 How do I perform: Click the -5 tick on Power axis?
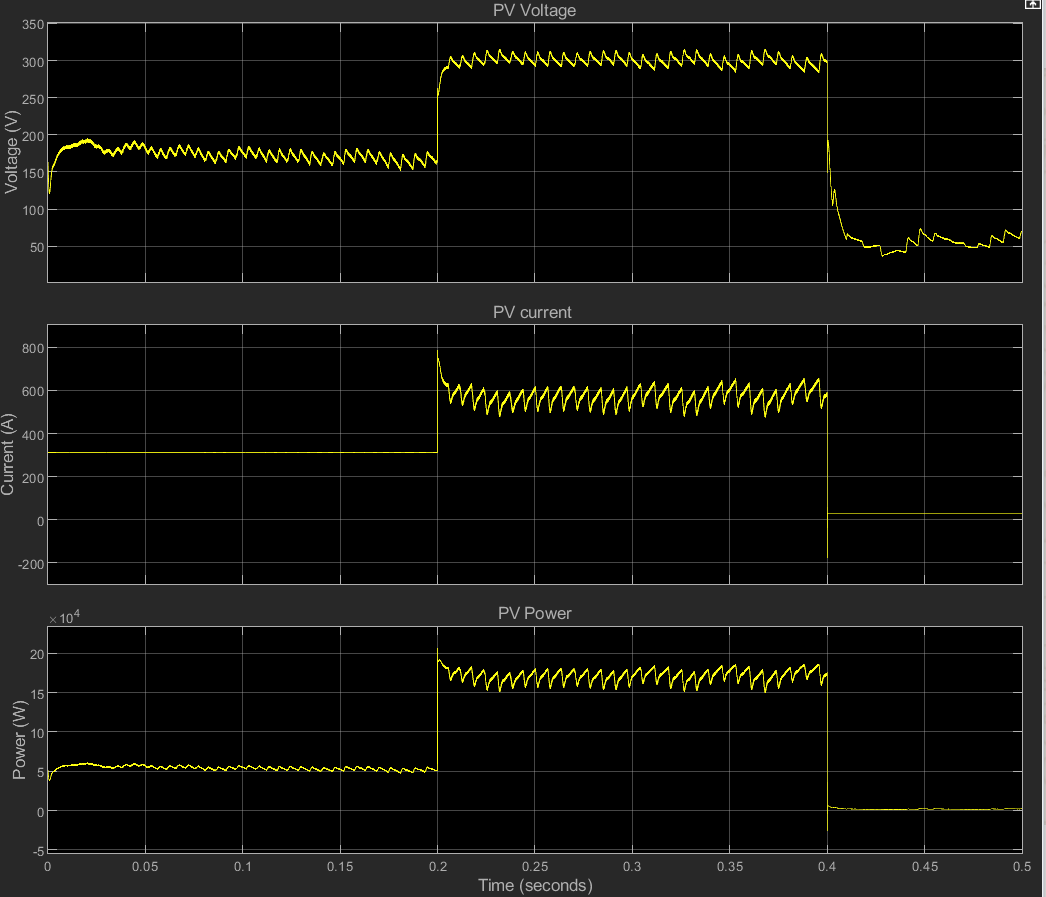(x=37, y=852)
